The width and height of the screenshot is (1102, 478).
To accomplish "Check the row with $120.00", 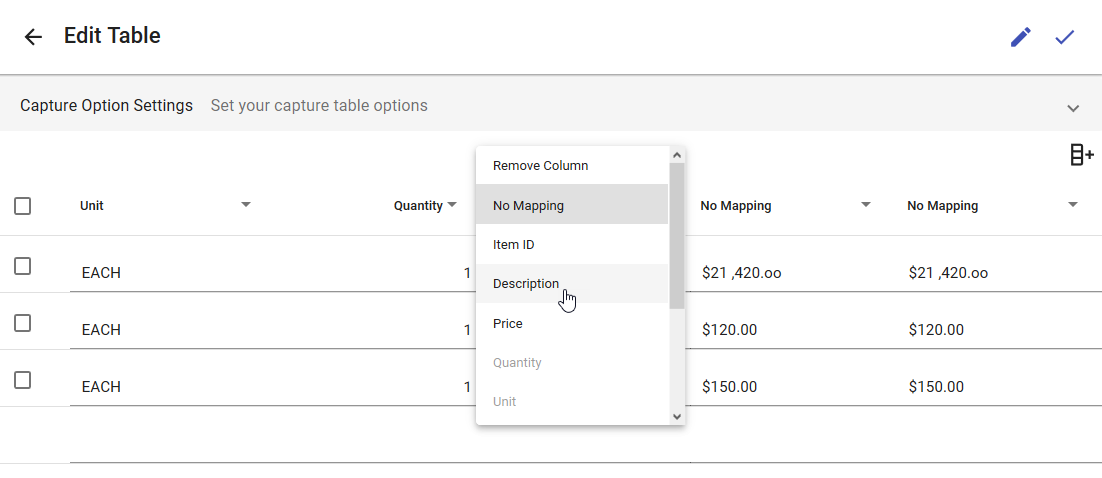I will [22, 323].
